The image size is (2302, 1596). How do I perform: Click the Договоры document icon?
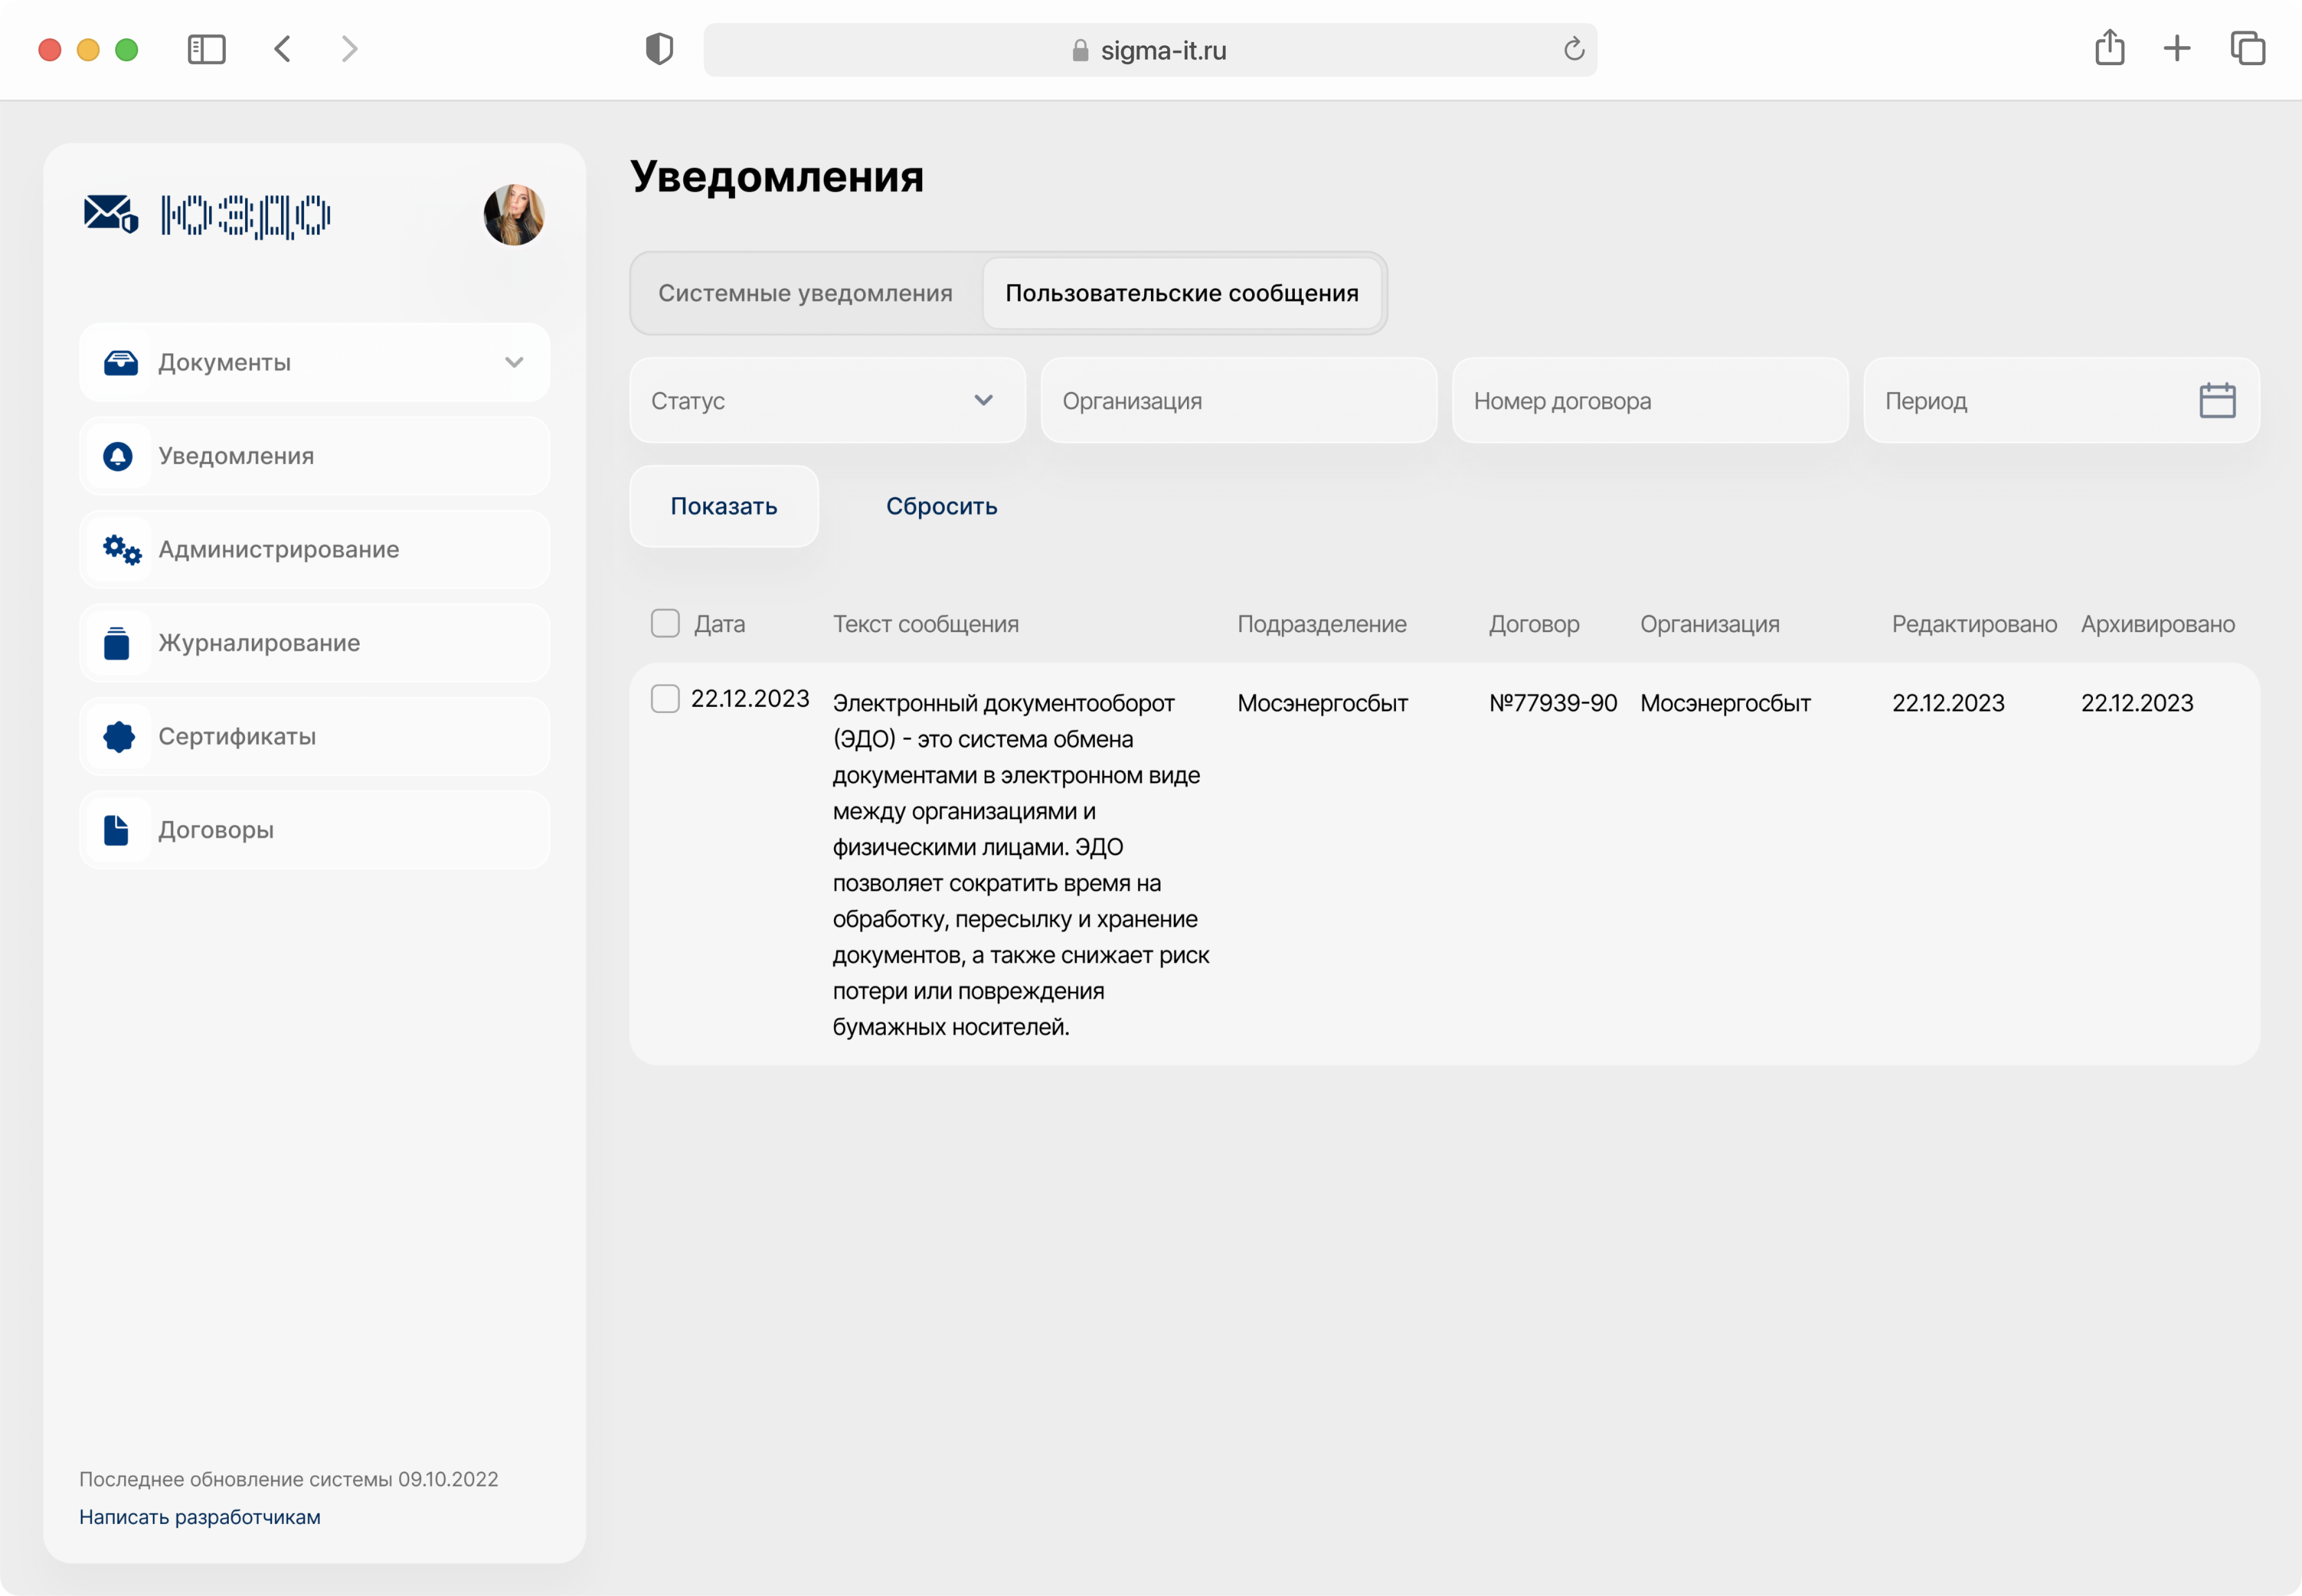pyautogui.click(x=117, y=830)
